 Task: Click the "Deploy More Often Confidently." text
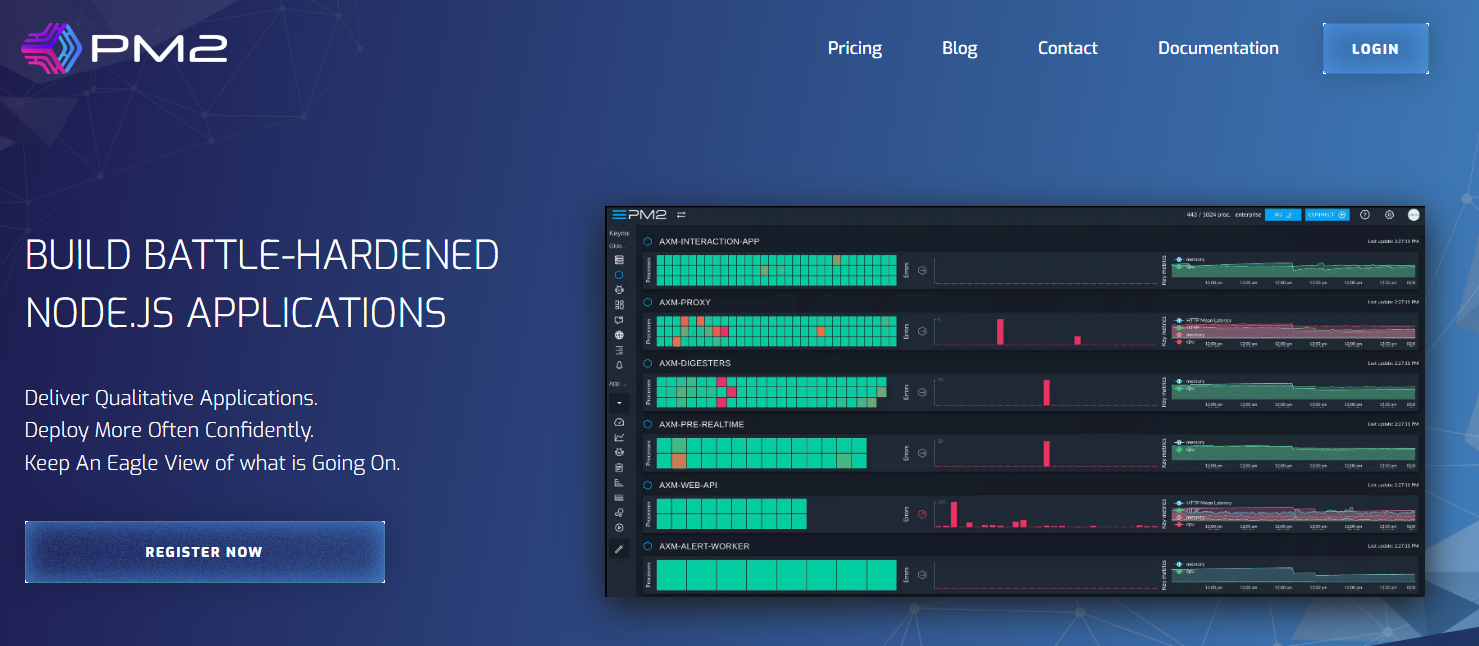pos(169,430)
